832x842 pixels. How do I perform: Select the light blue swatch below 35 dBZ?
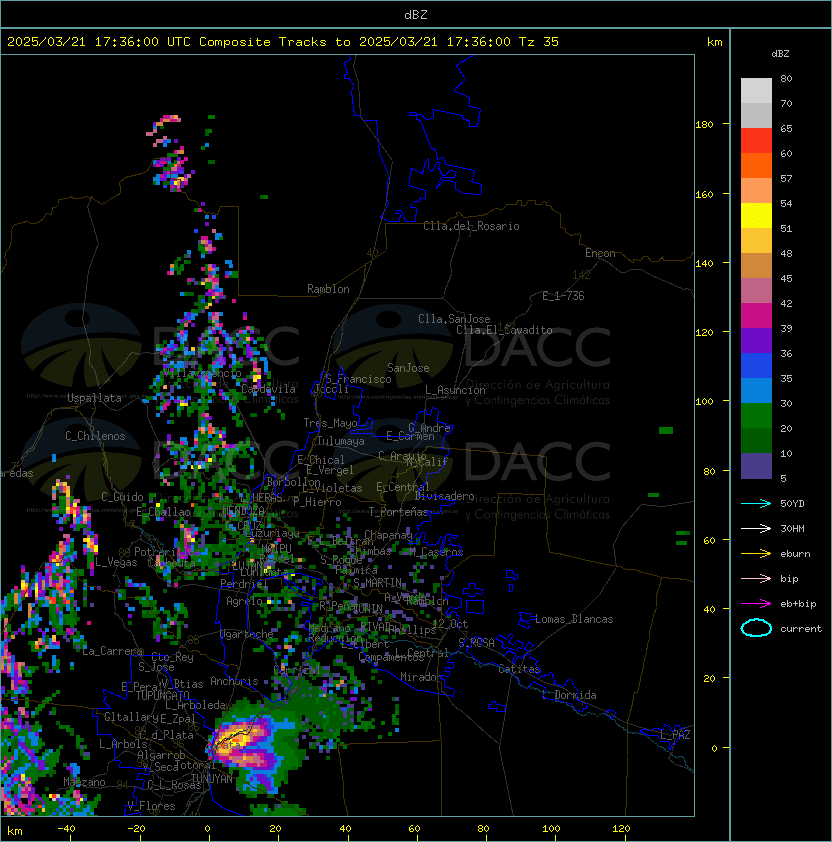[756, 390]
